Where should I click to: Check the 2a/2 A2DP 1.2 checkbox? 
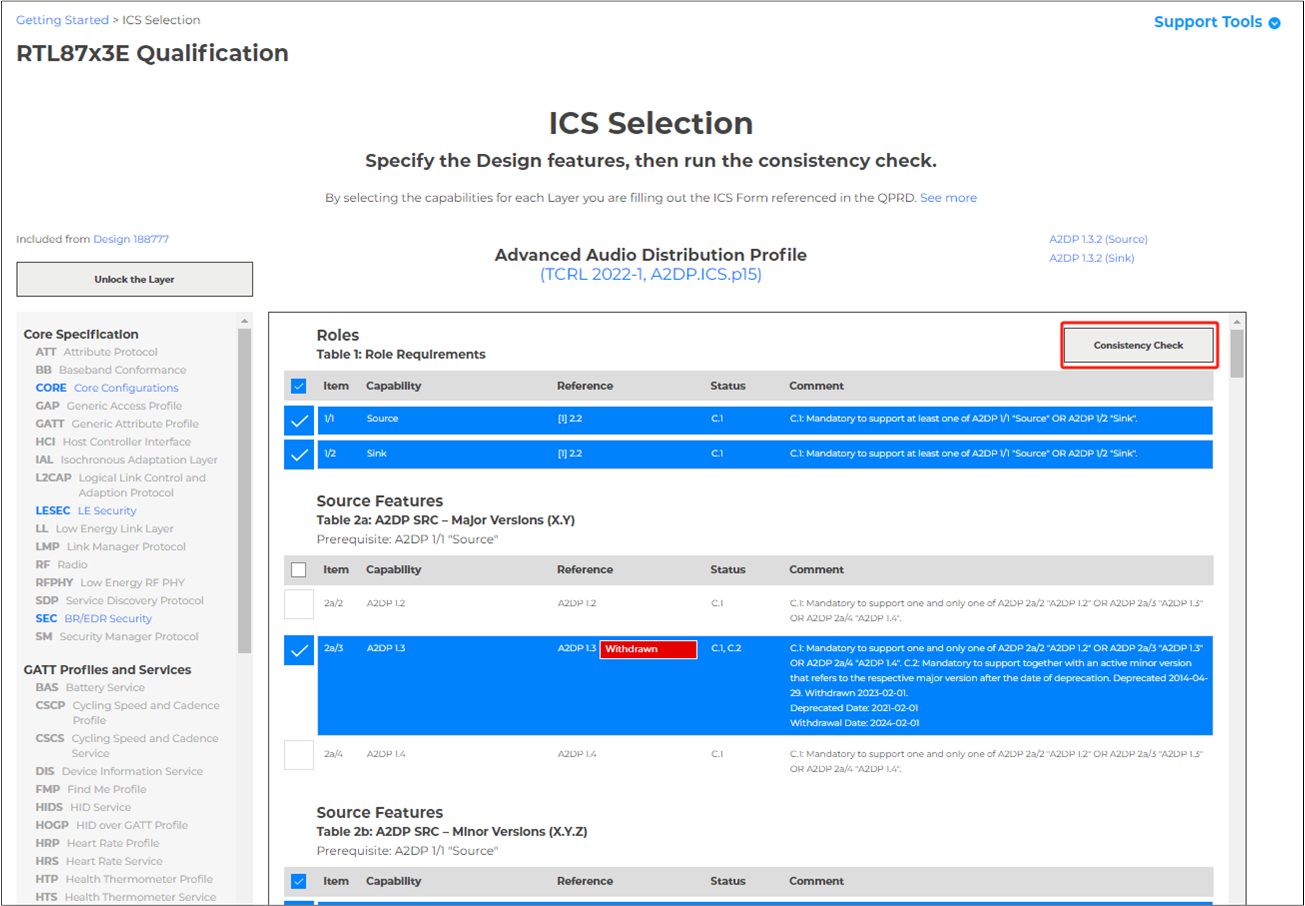pos(299,604)
